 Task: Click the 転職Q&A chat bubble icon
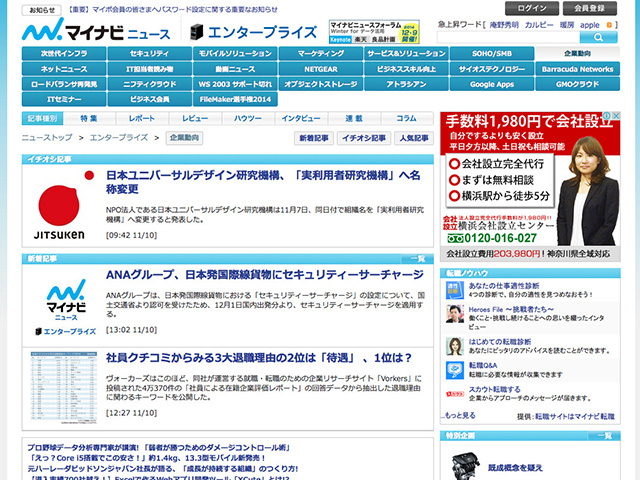[x=454, y=370]
